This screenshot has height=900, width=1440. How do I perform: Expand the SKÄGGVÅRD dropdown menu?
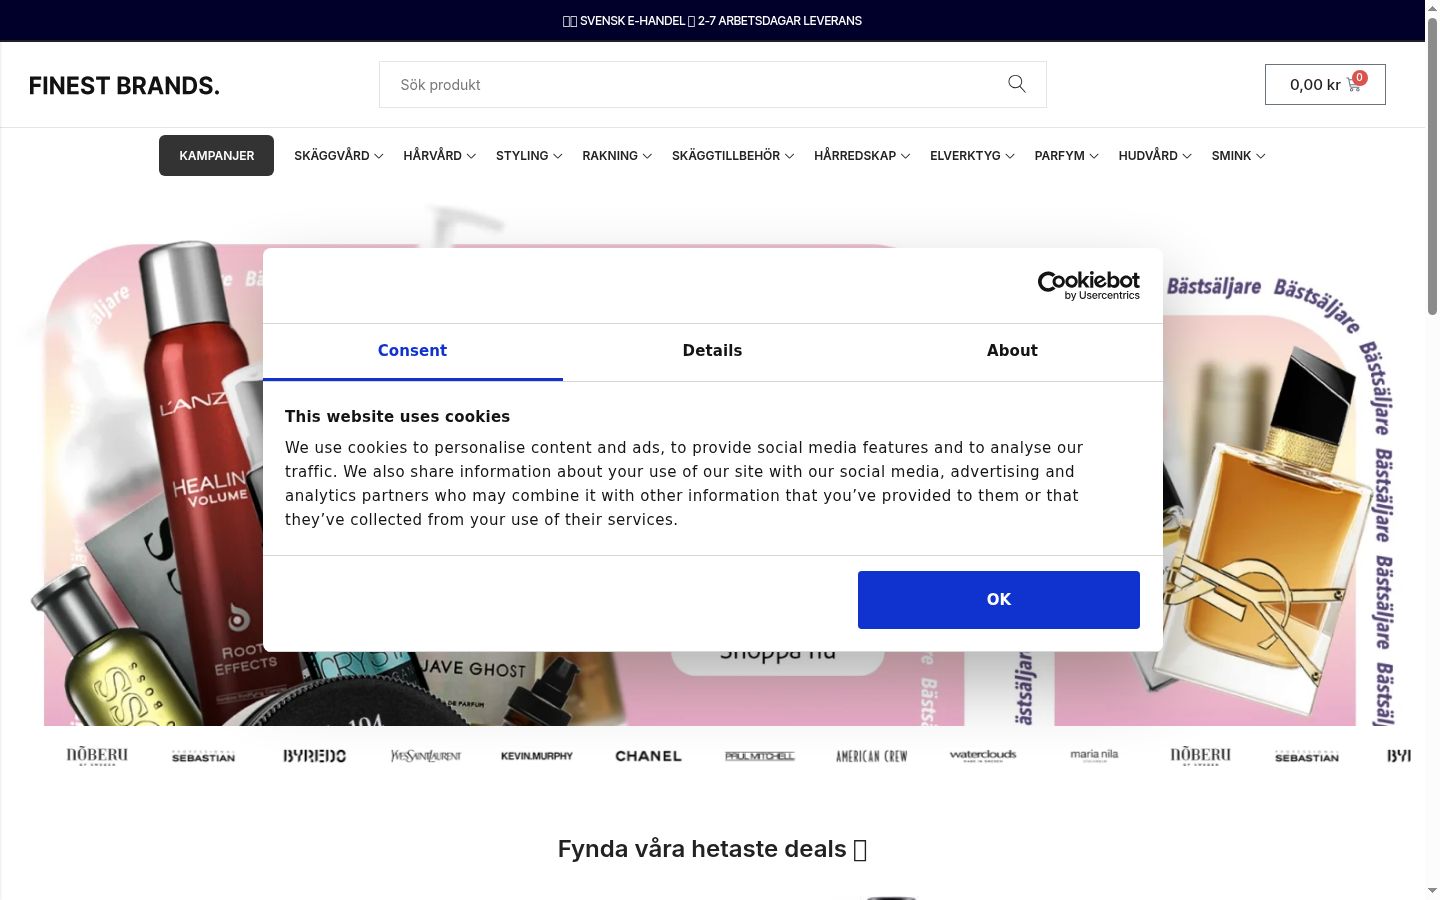(338, 155)
